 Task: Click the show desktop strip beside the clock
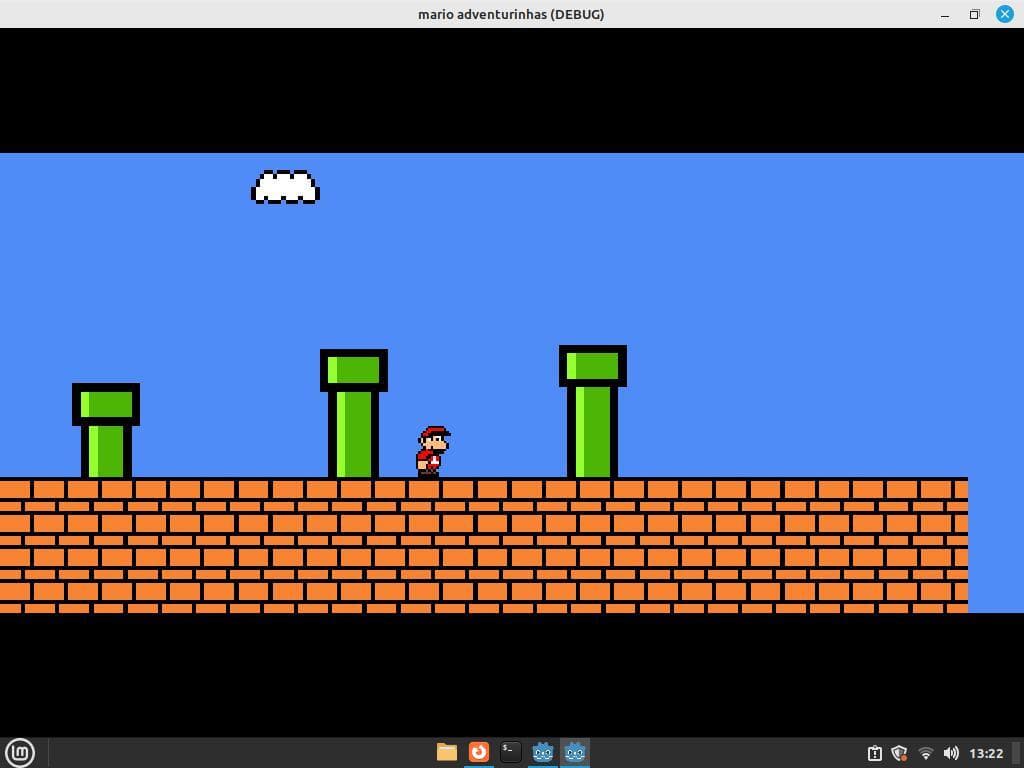[x=1017, y=753]
